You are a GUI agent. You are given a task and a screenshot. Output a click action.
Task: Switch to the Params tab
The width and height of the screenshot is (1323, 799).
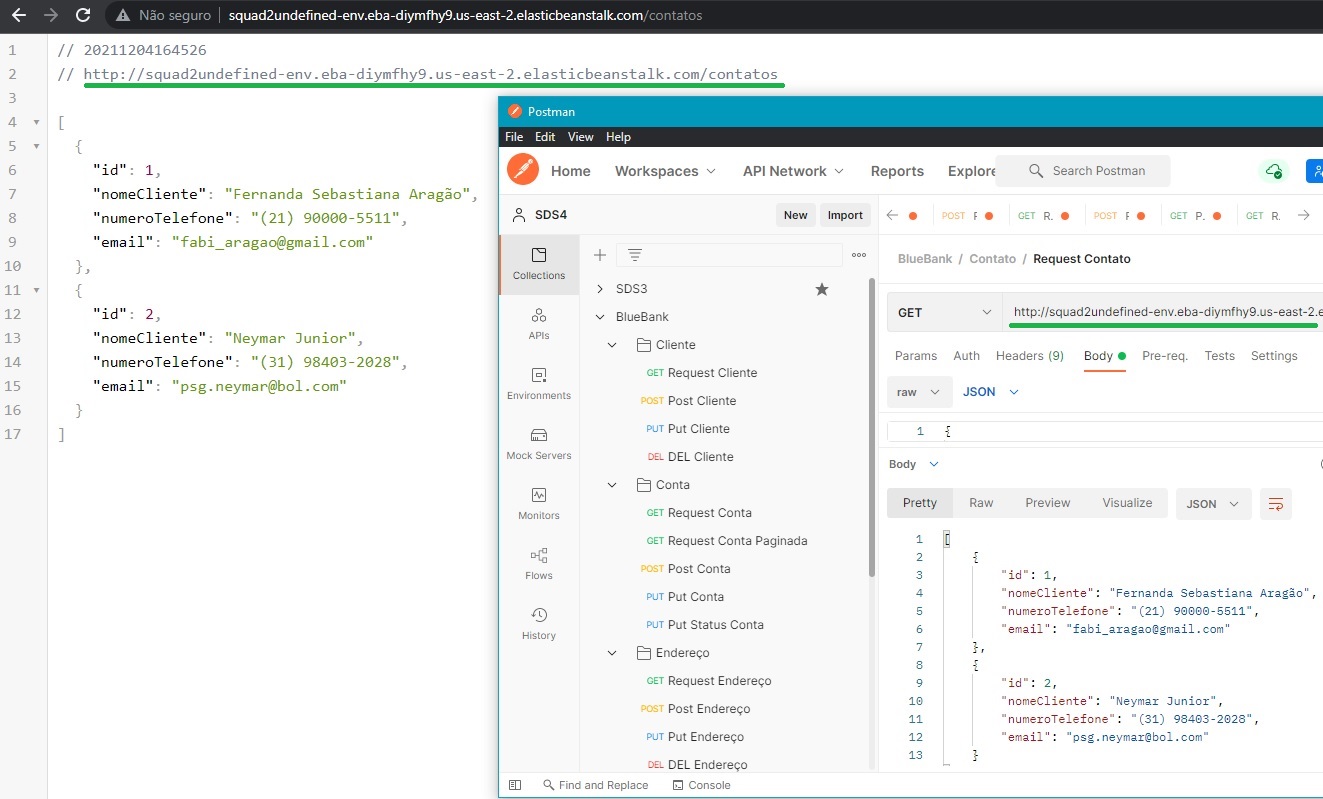(x=916, y=356)
